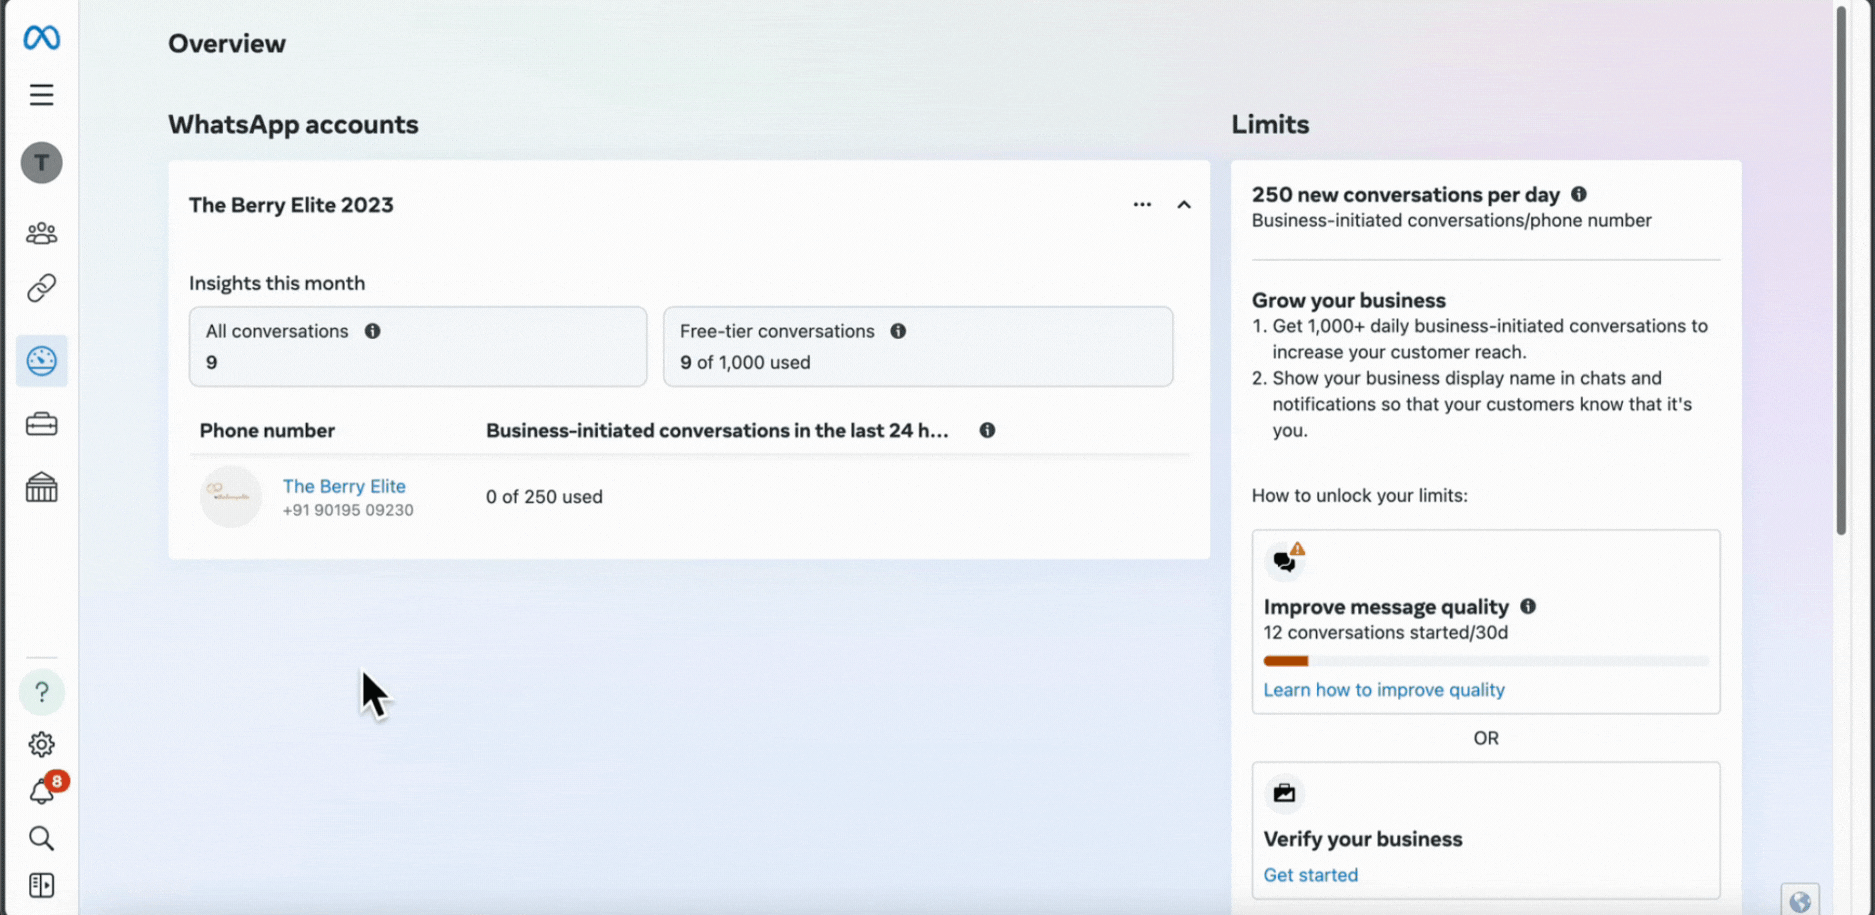The image size is (1875, 915).
Task: Open the bank building sidebar icon
Action: [41, 487]
